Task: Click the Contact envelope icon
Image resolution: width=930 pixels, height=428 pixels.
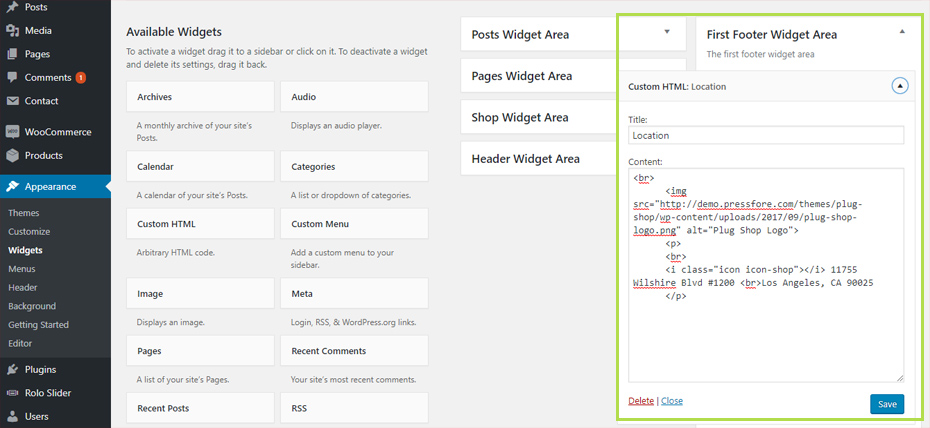Action: point(12,101)
